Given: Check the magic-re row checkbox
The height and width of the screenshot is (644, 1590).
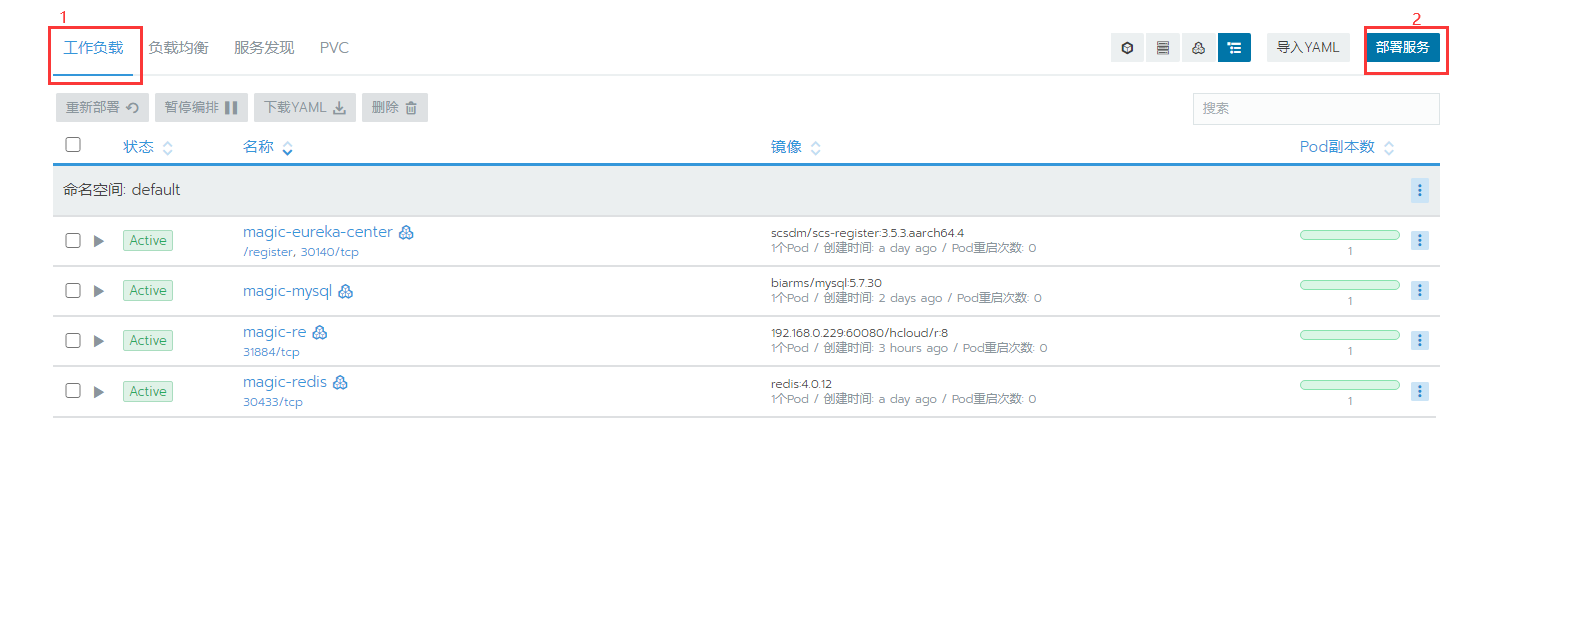Looking at the screenshot, I should click(x=73, y=340).
